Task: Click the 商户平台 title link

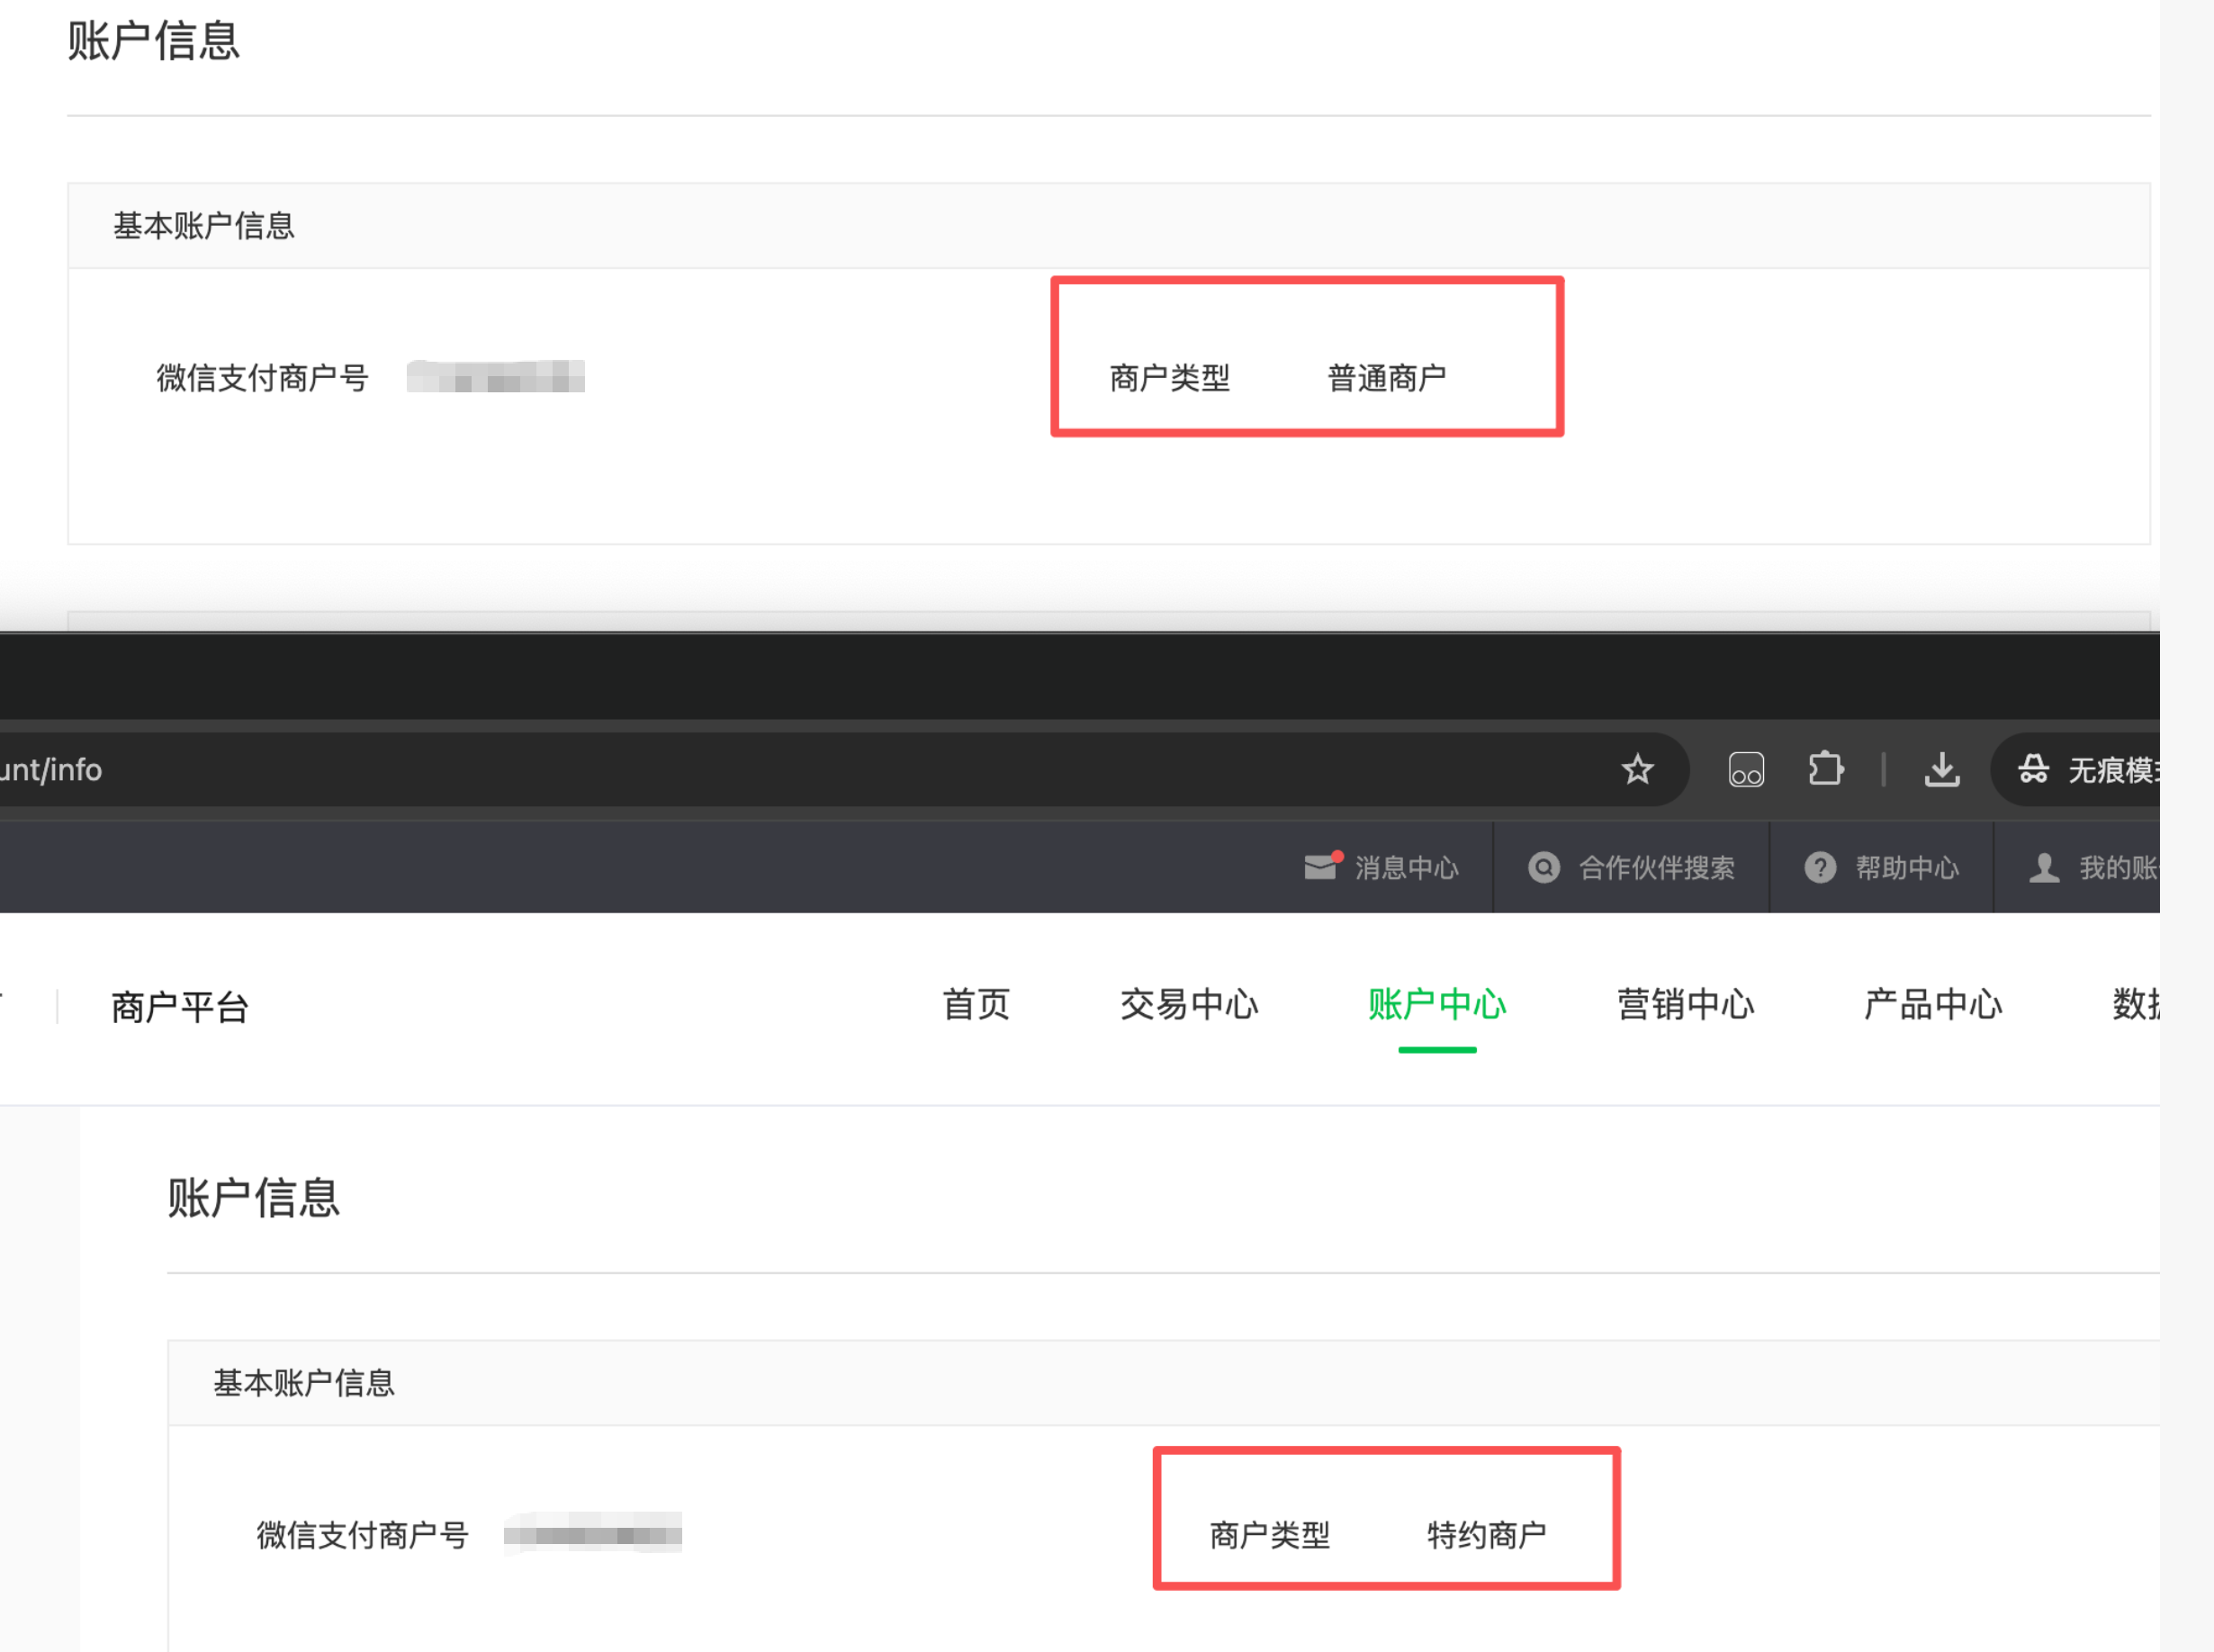Action: tap(180, 1006)
